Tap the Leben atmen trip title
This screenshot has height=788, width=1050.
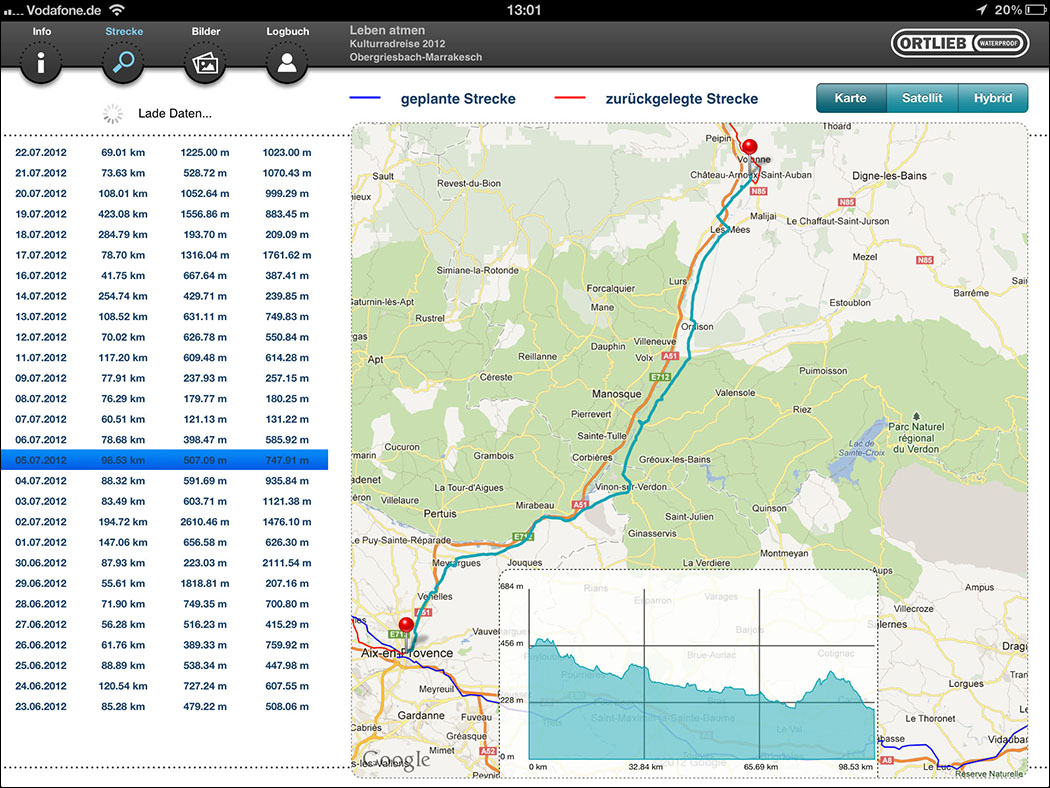[x=387, y=31]
